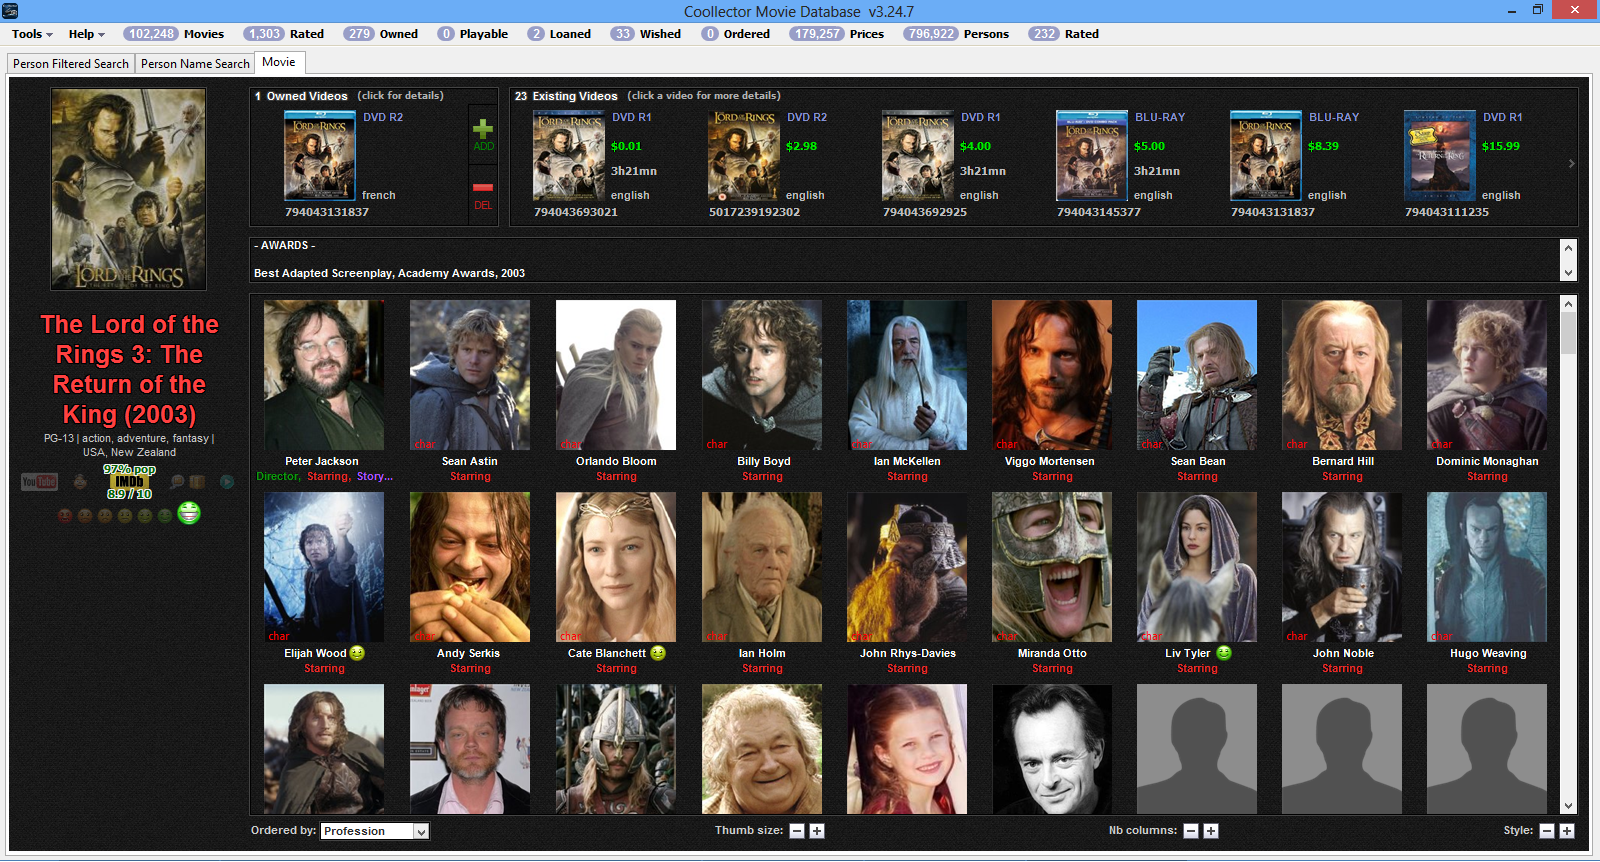
Task: Open the Help menu
Action: click(x=87, y=34)
